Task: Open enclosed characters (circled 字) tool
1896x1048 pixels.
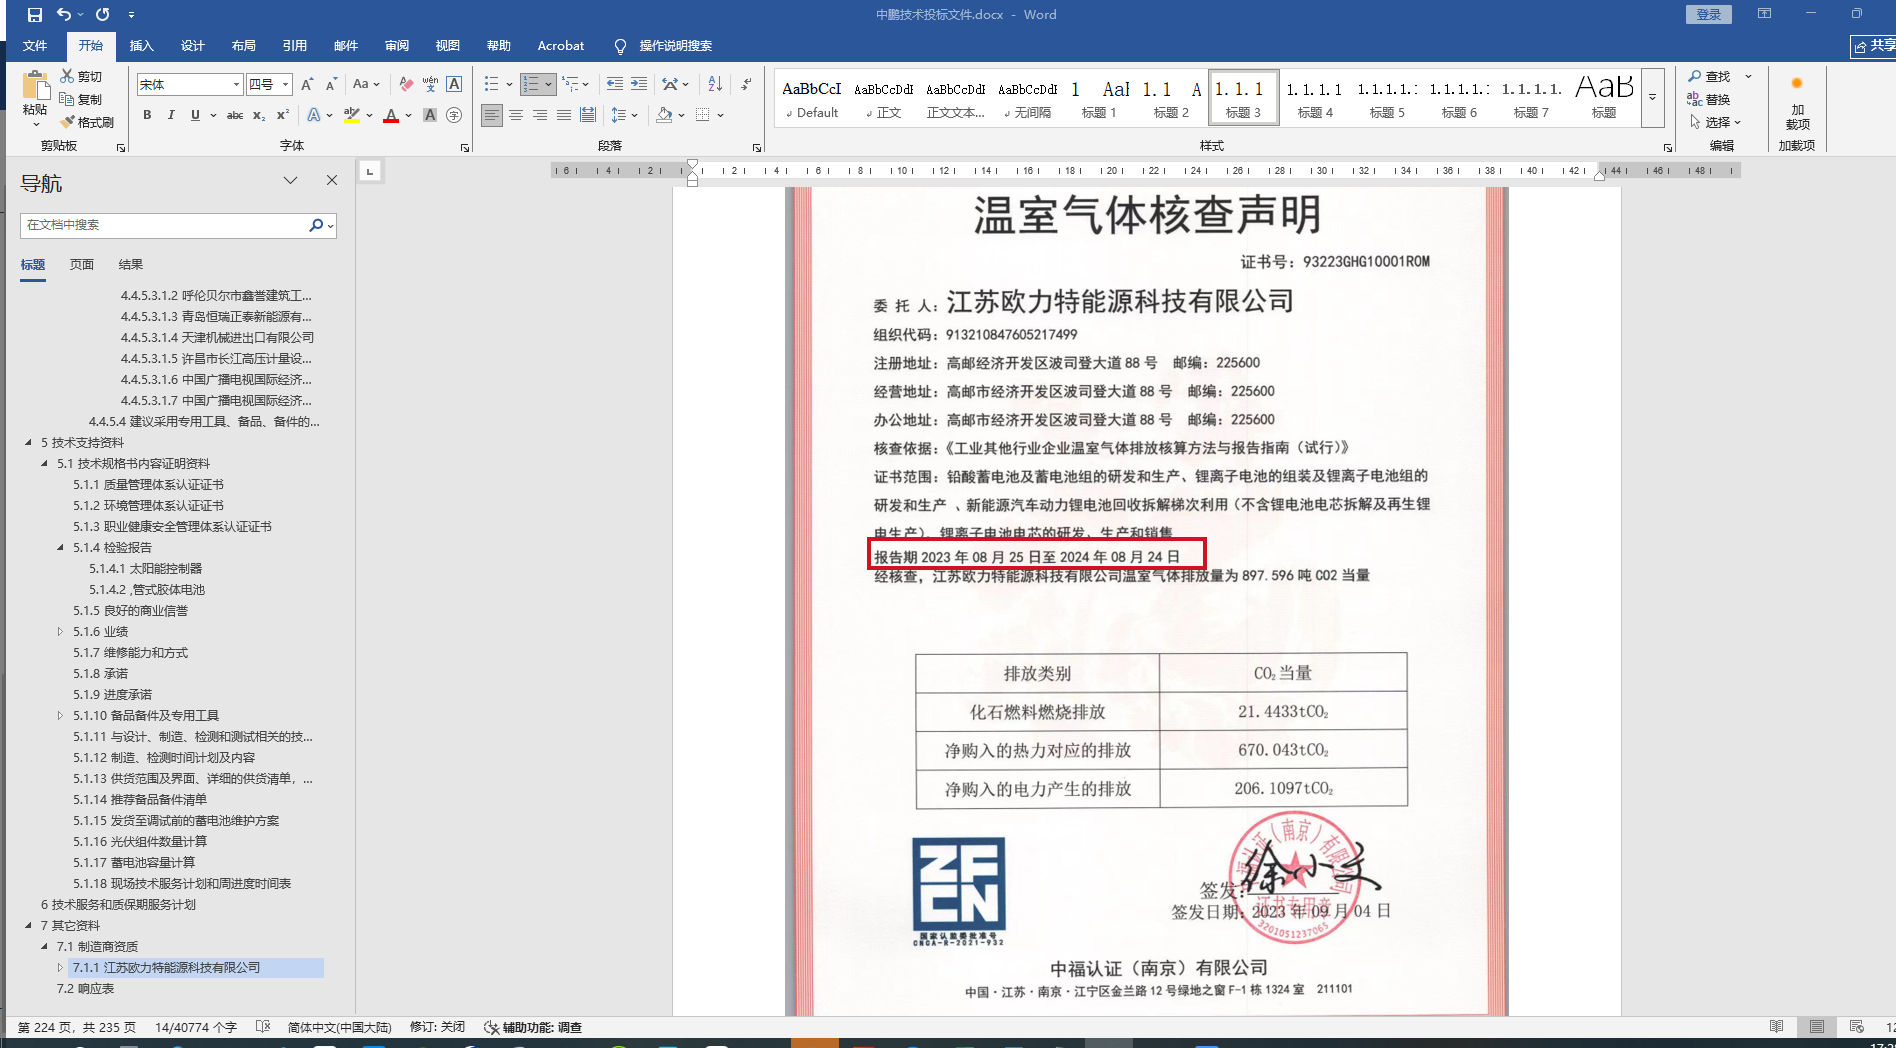Action: pos(454,115)
